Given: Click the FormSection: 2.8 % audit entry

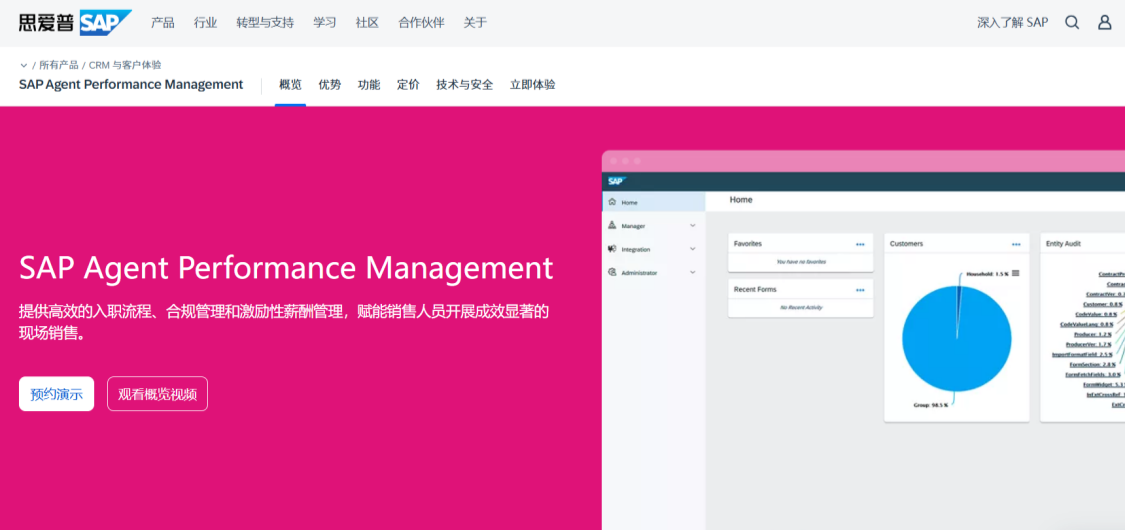Looking at the screenshot, I should pyautogui.click(x=1092, y=364).
